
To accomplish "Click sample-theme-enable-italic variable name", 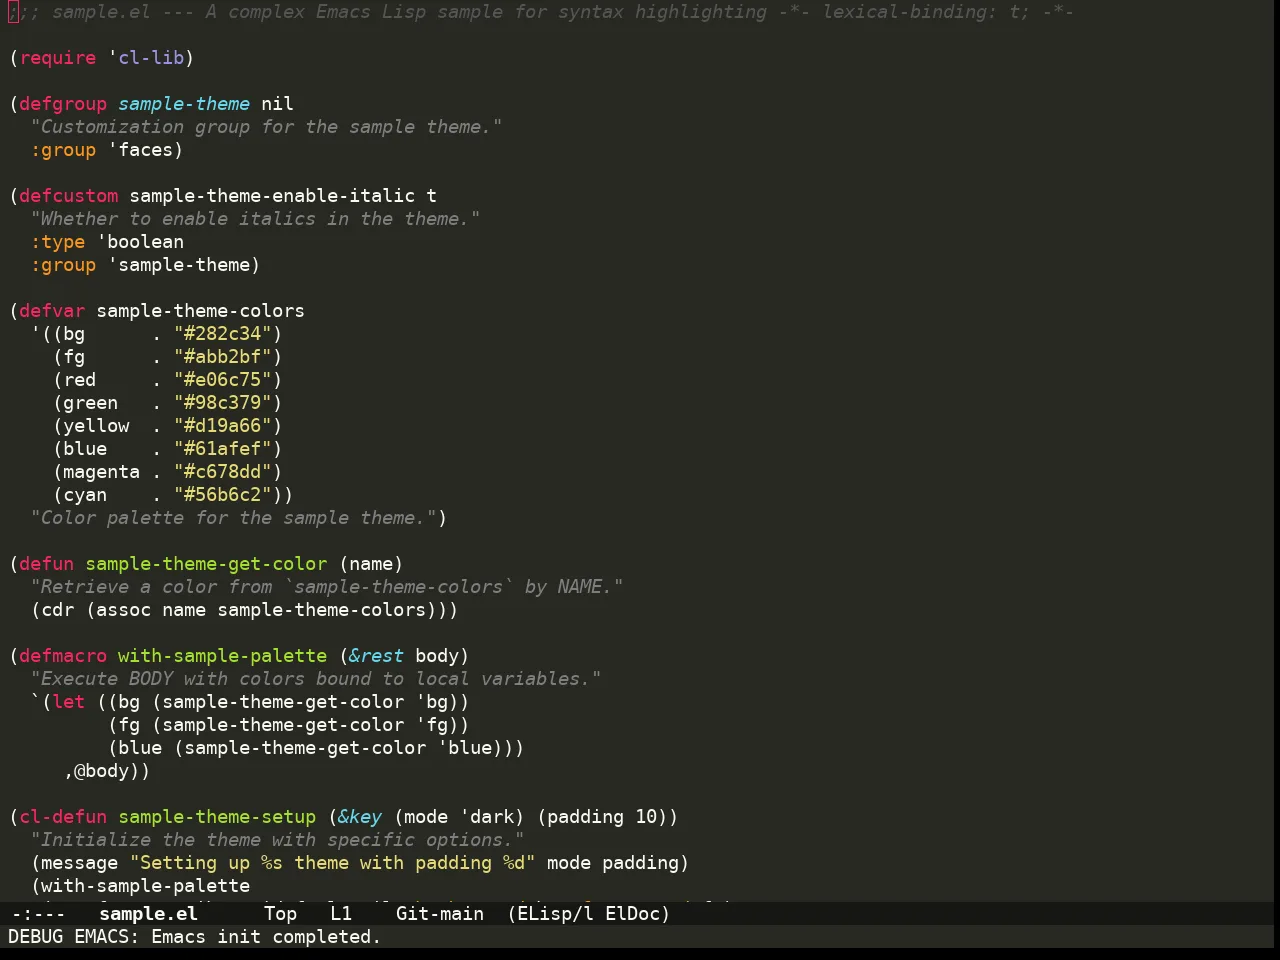I will coord(272,196).
